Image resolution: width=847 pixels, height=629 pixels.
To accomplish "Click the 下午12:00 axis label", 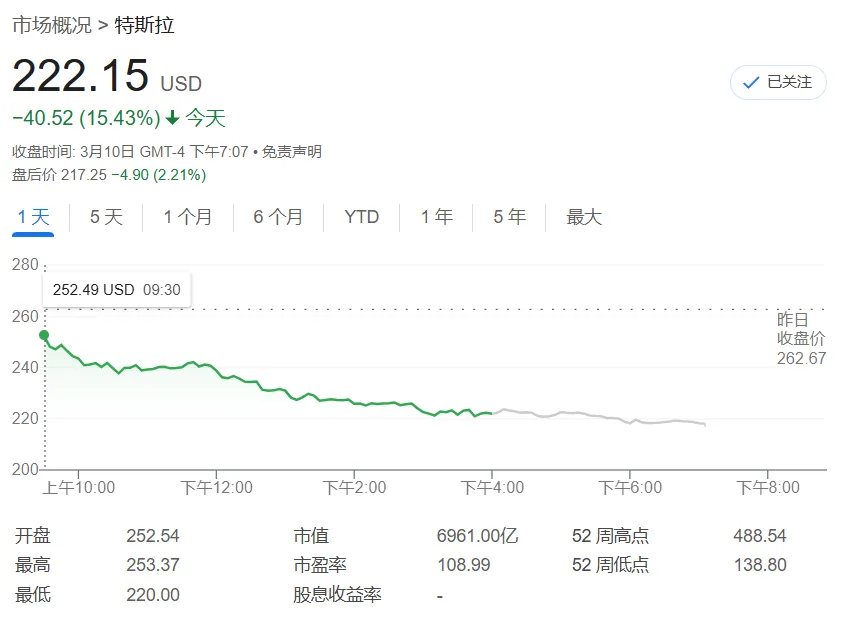I will tap(216, 488).
